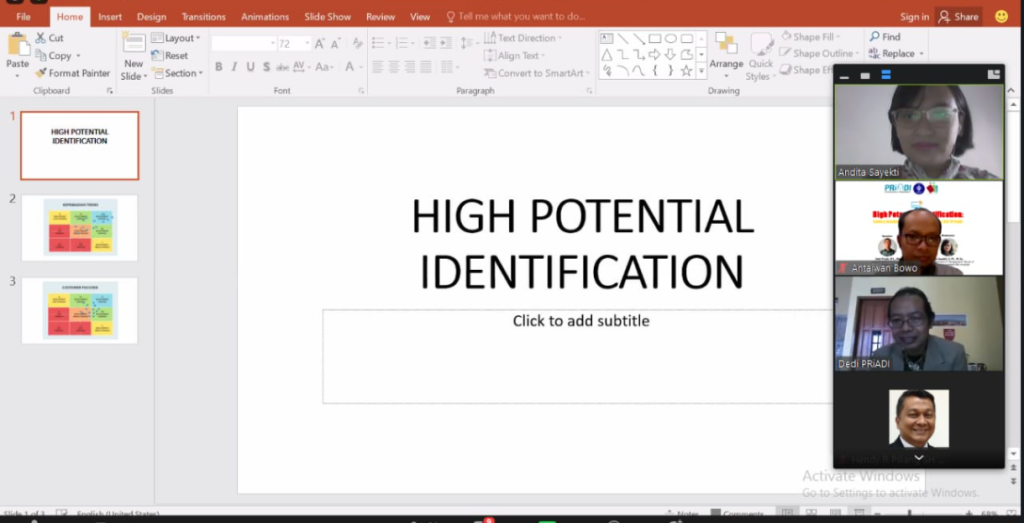The image size is (1024, 523).
Task: Open the Transitions ribbon tab
Action: tap(203, 17)
